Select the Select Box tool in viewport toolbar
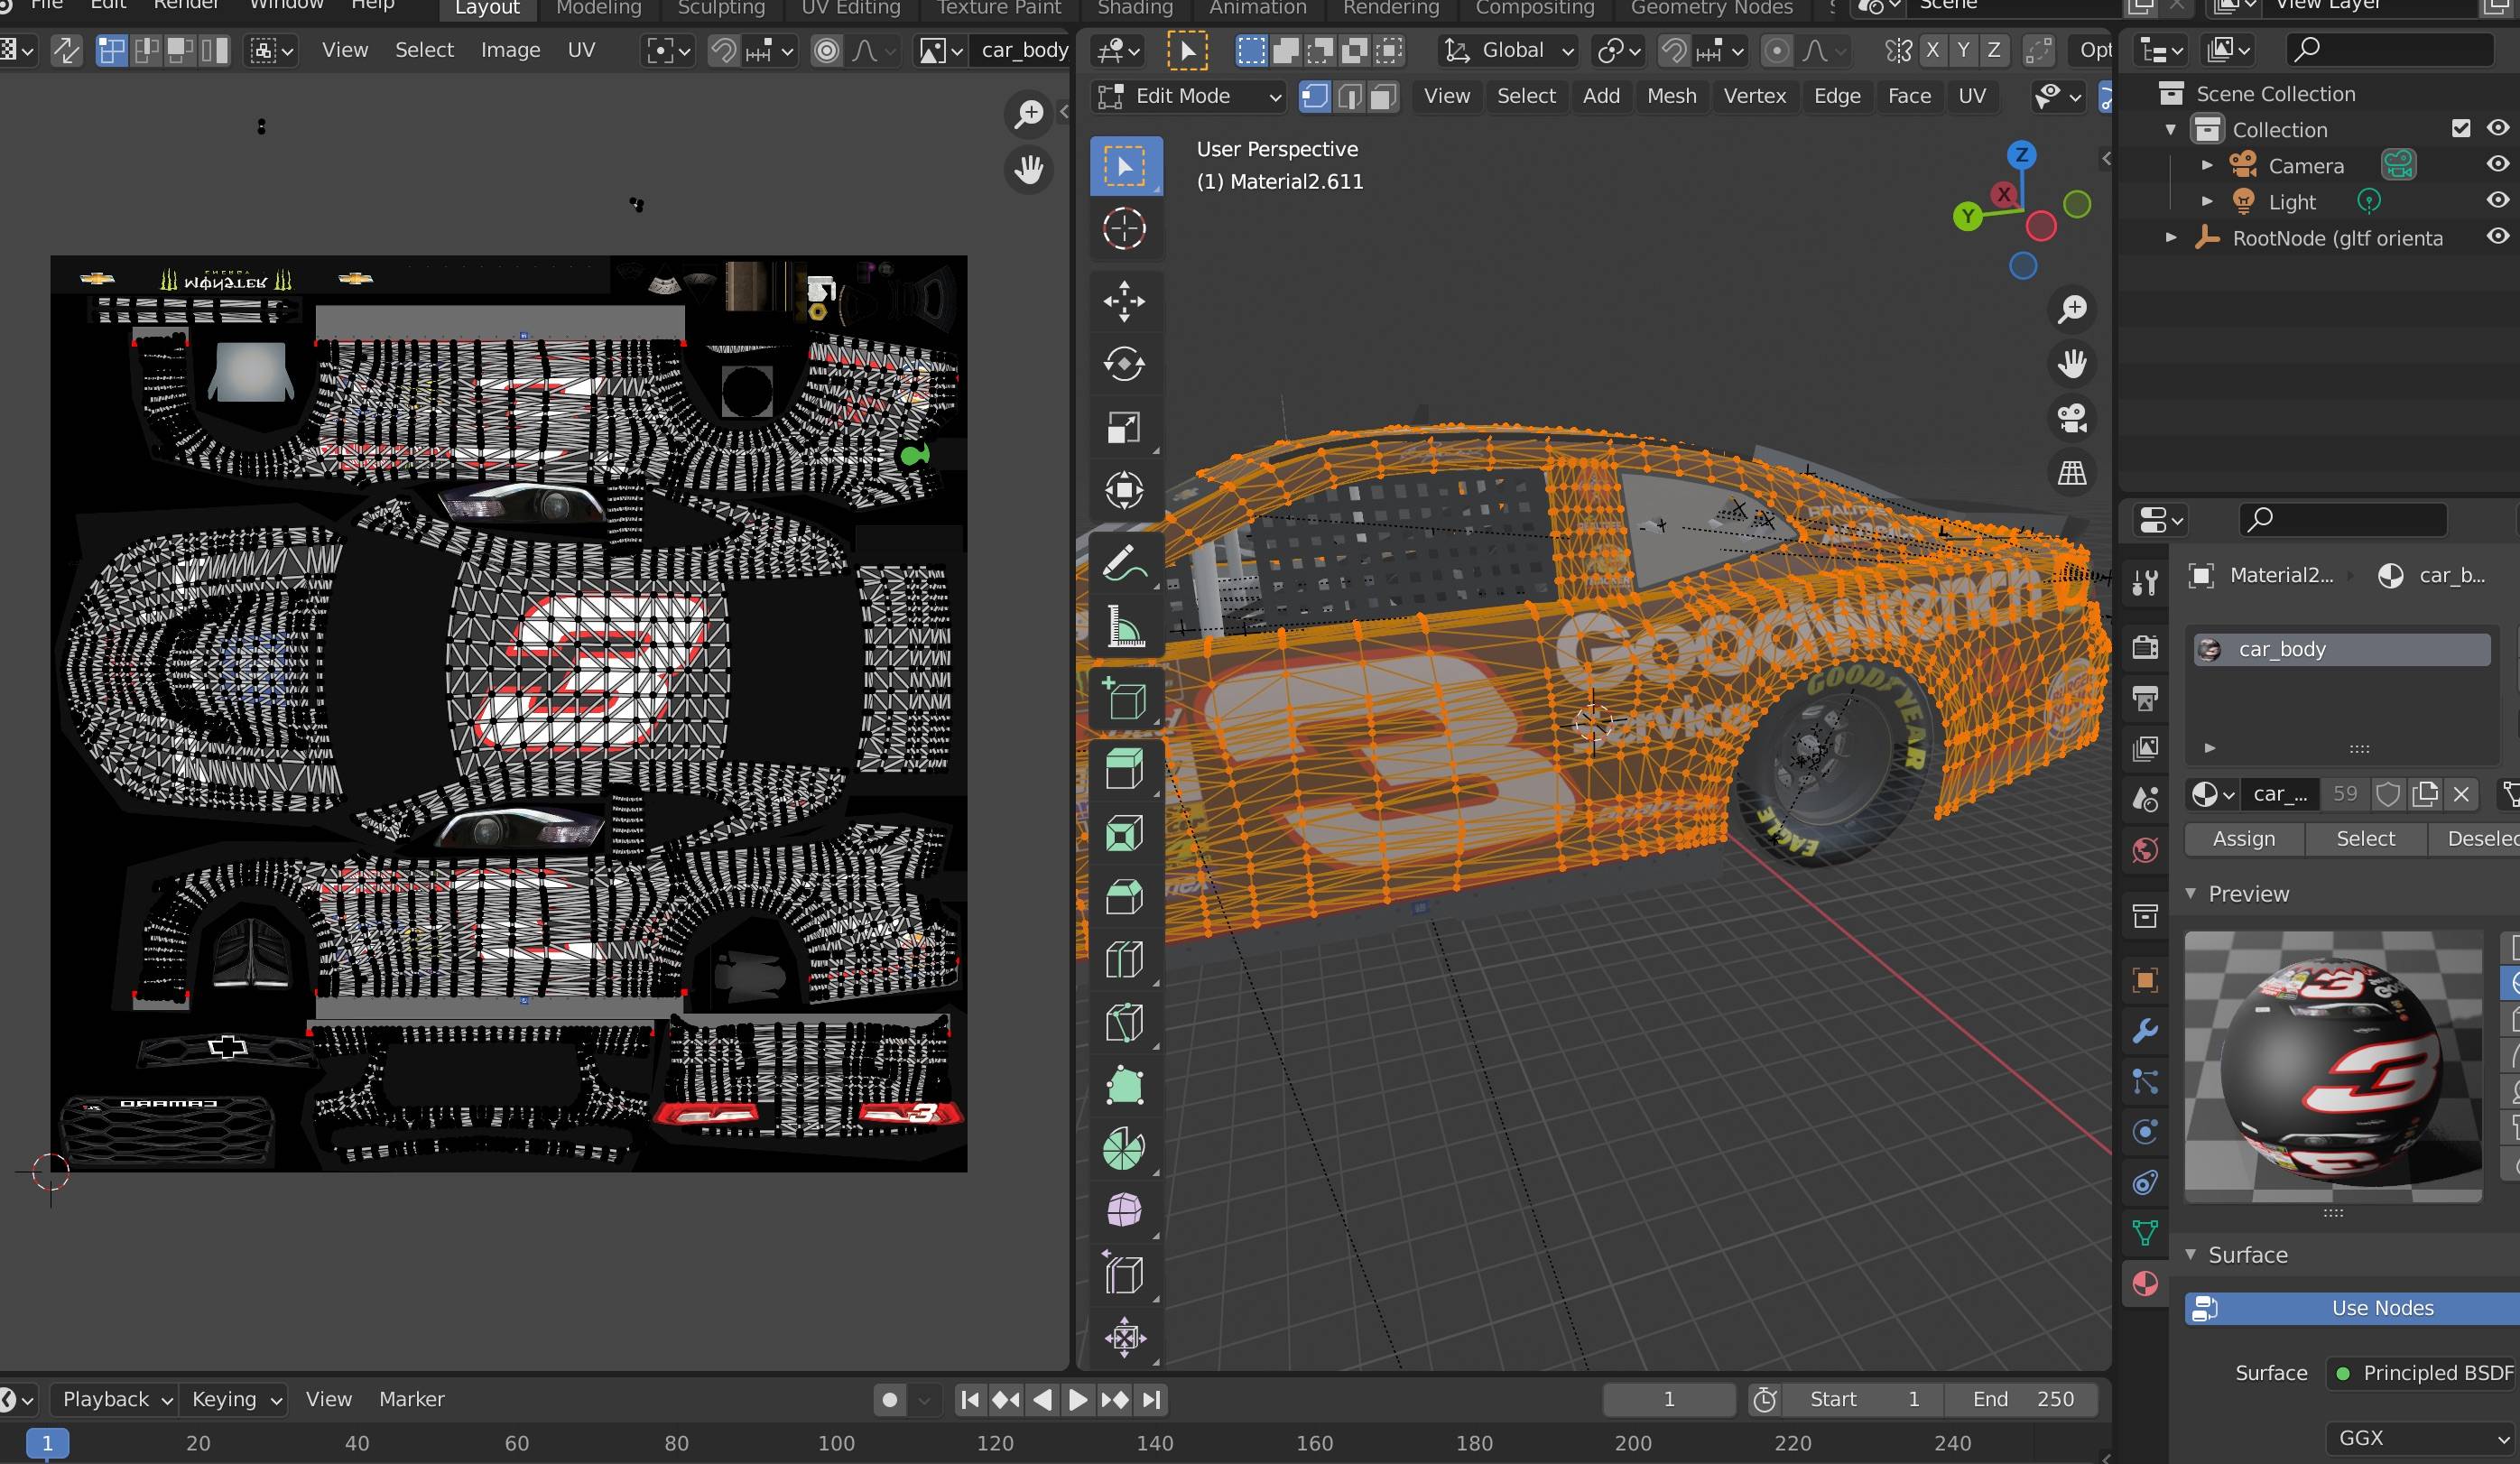The width and height of the screenshot is (2520, 1464). [1125, 166]
